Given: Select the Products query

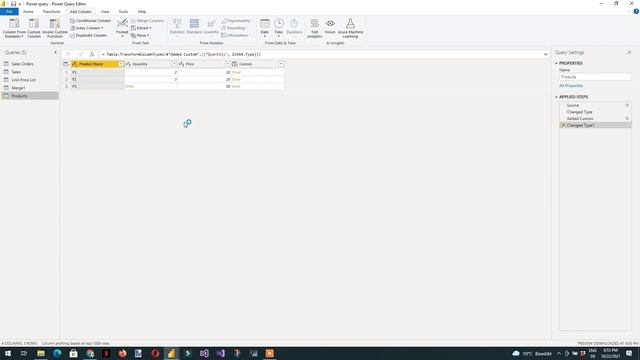Looking at the screenshot, I should [30, 96].
